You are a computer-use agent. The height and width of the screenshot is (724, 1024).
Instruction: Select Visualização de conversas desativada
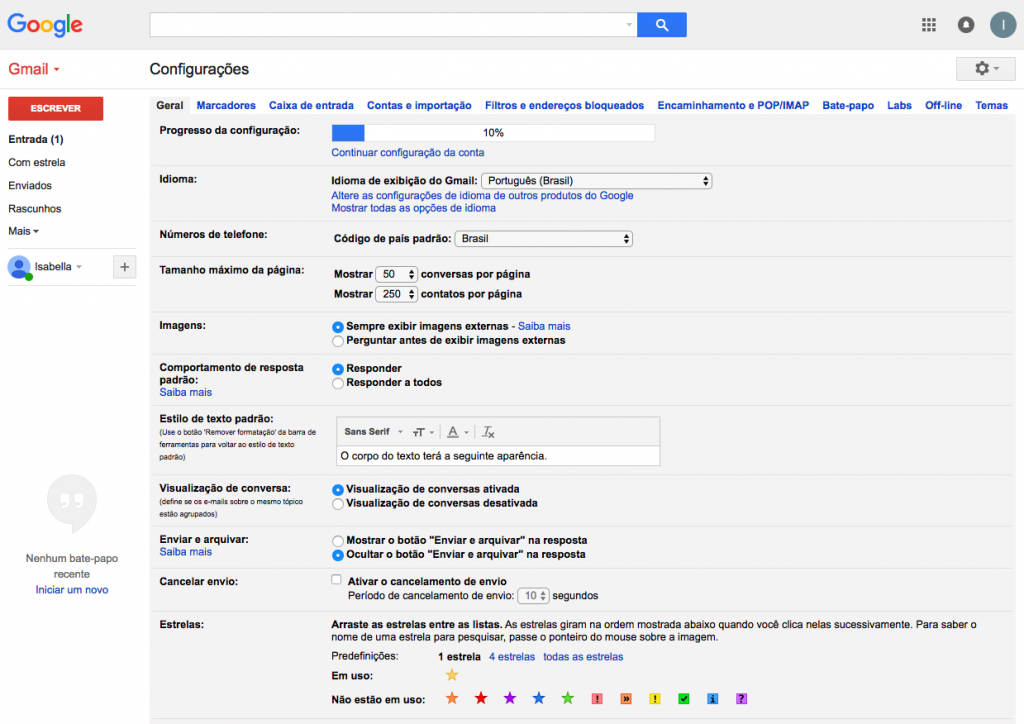[338, 504]
